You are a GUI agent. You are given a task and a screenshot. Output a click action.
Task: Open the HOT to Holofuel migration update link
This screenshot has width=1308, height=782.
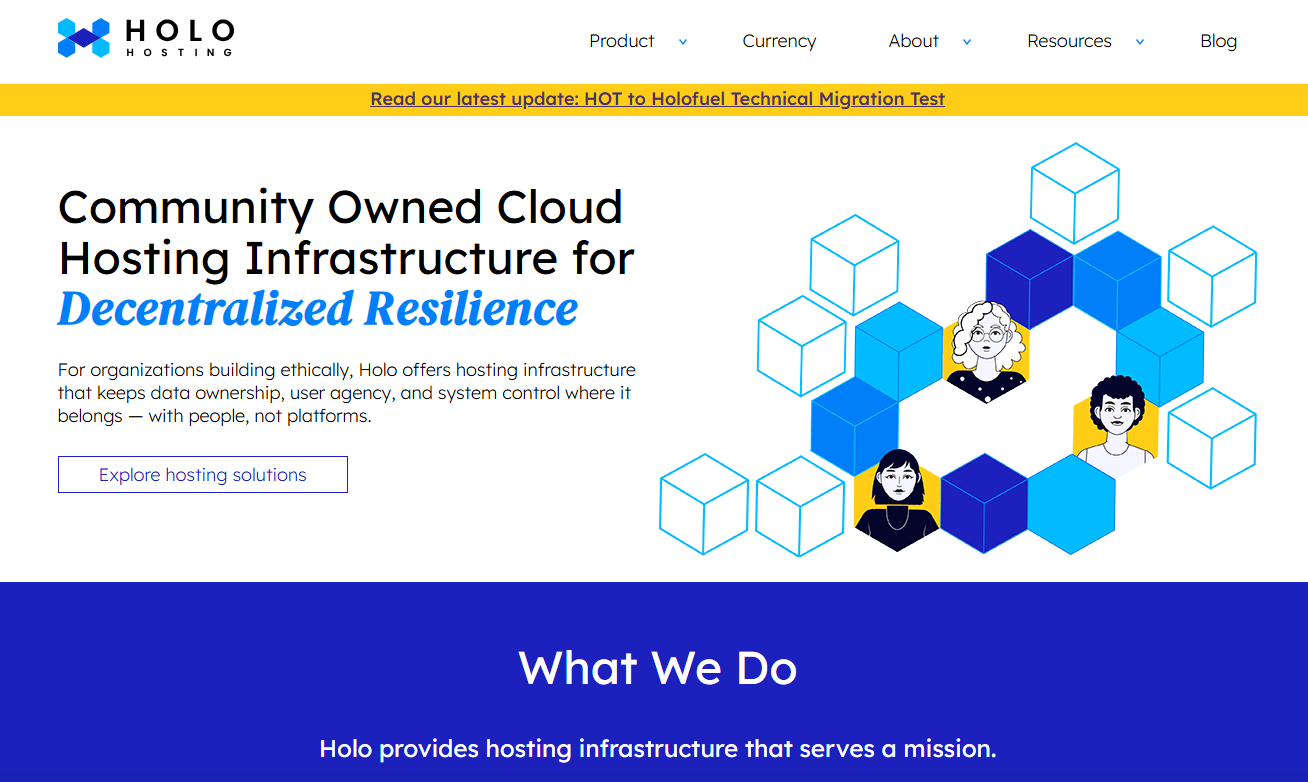point(657,99)
